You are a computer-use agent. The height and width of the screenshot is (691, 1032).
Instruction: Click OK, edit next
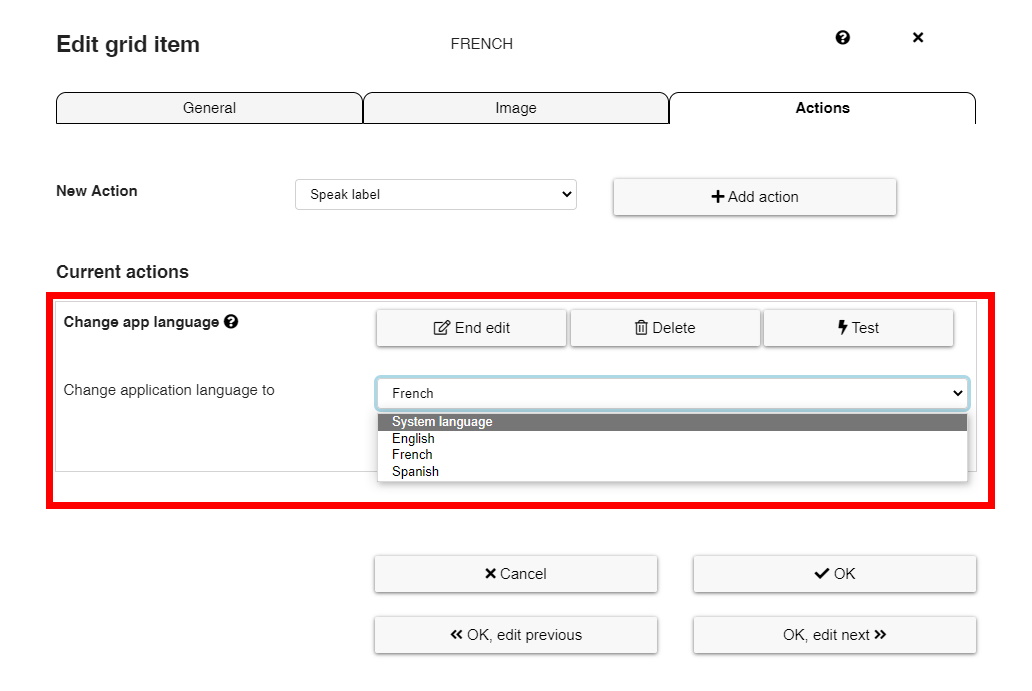835,635
